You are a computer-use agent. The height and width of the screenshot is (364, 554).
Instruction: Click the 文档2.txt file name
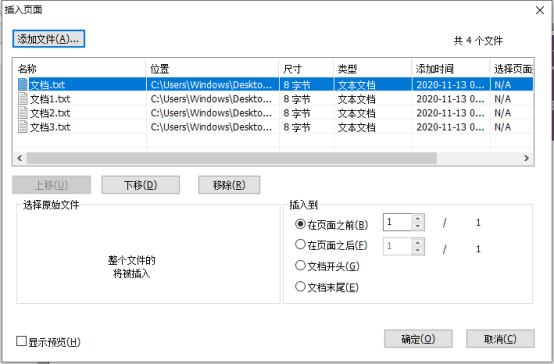pos(50,113)
